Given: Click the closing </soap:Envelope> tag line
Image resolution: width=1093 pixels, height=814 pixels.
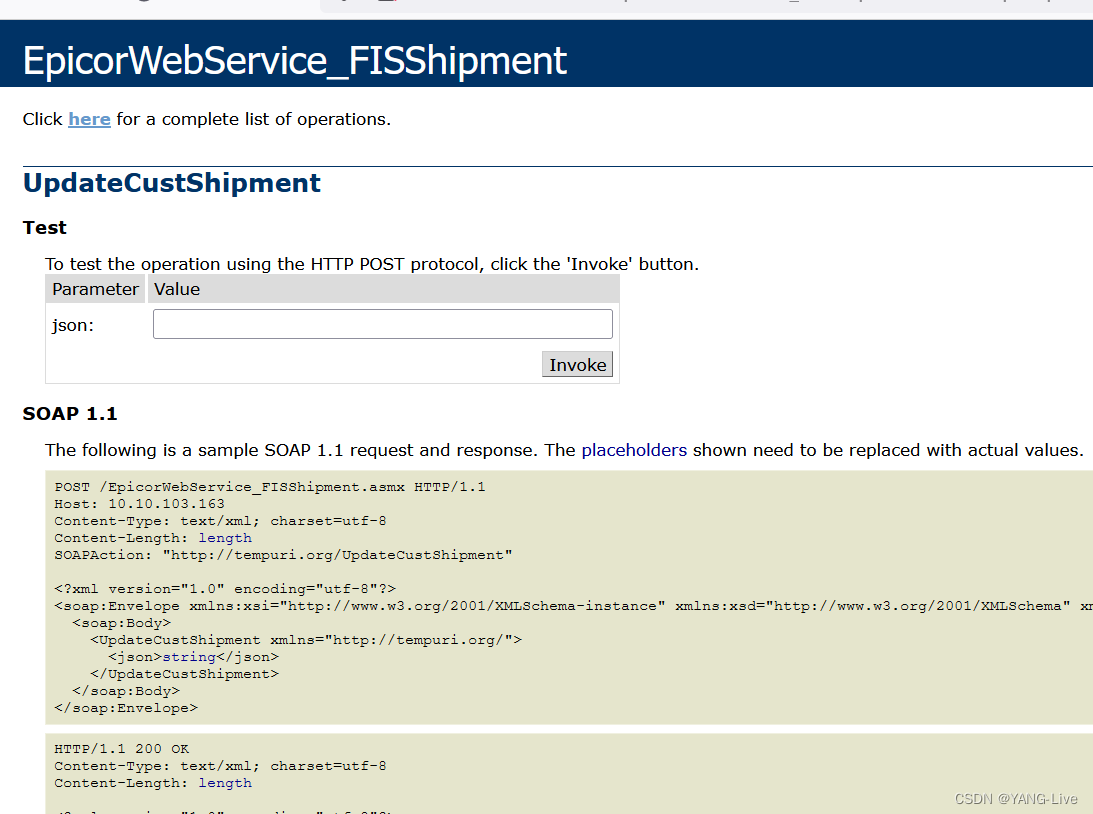Looking at the screenshot, I should click(126, 708).
